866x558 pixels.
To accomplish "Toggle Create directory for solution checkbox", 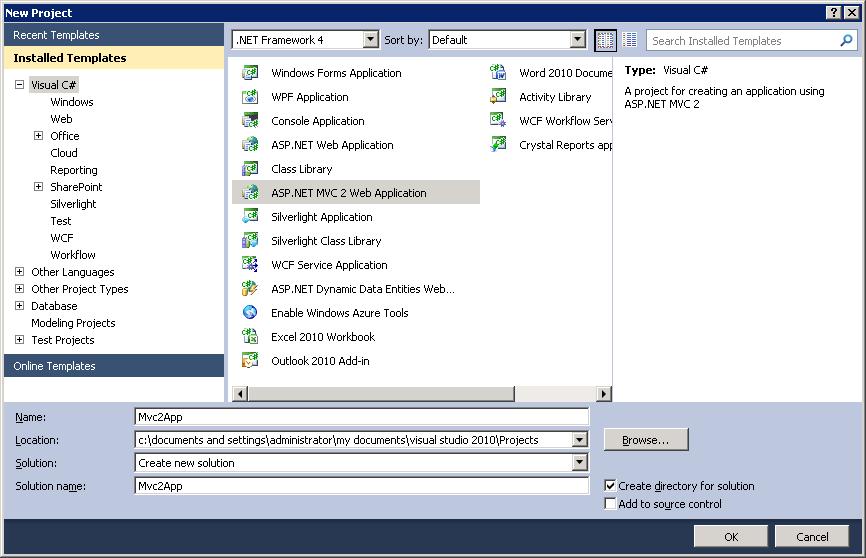I will click(610, 486).
